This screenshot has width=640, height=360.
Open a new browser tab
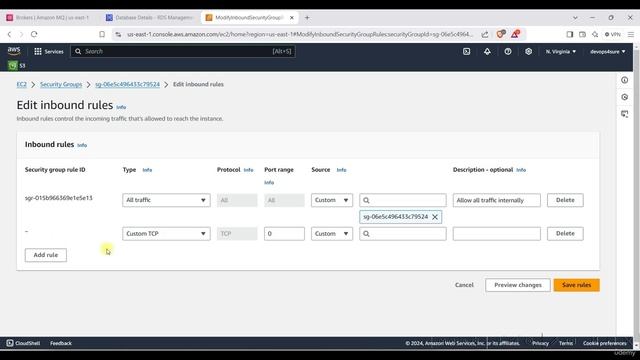point(307,18)
